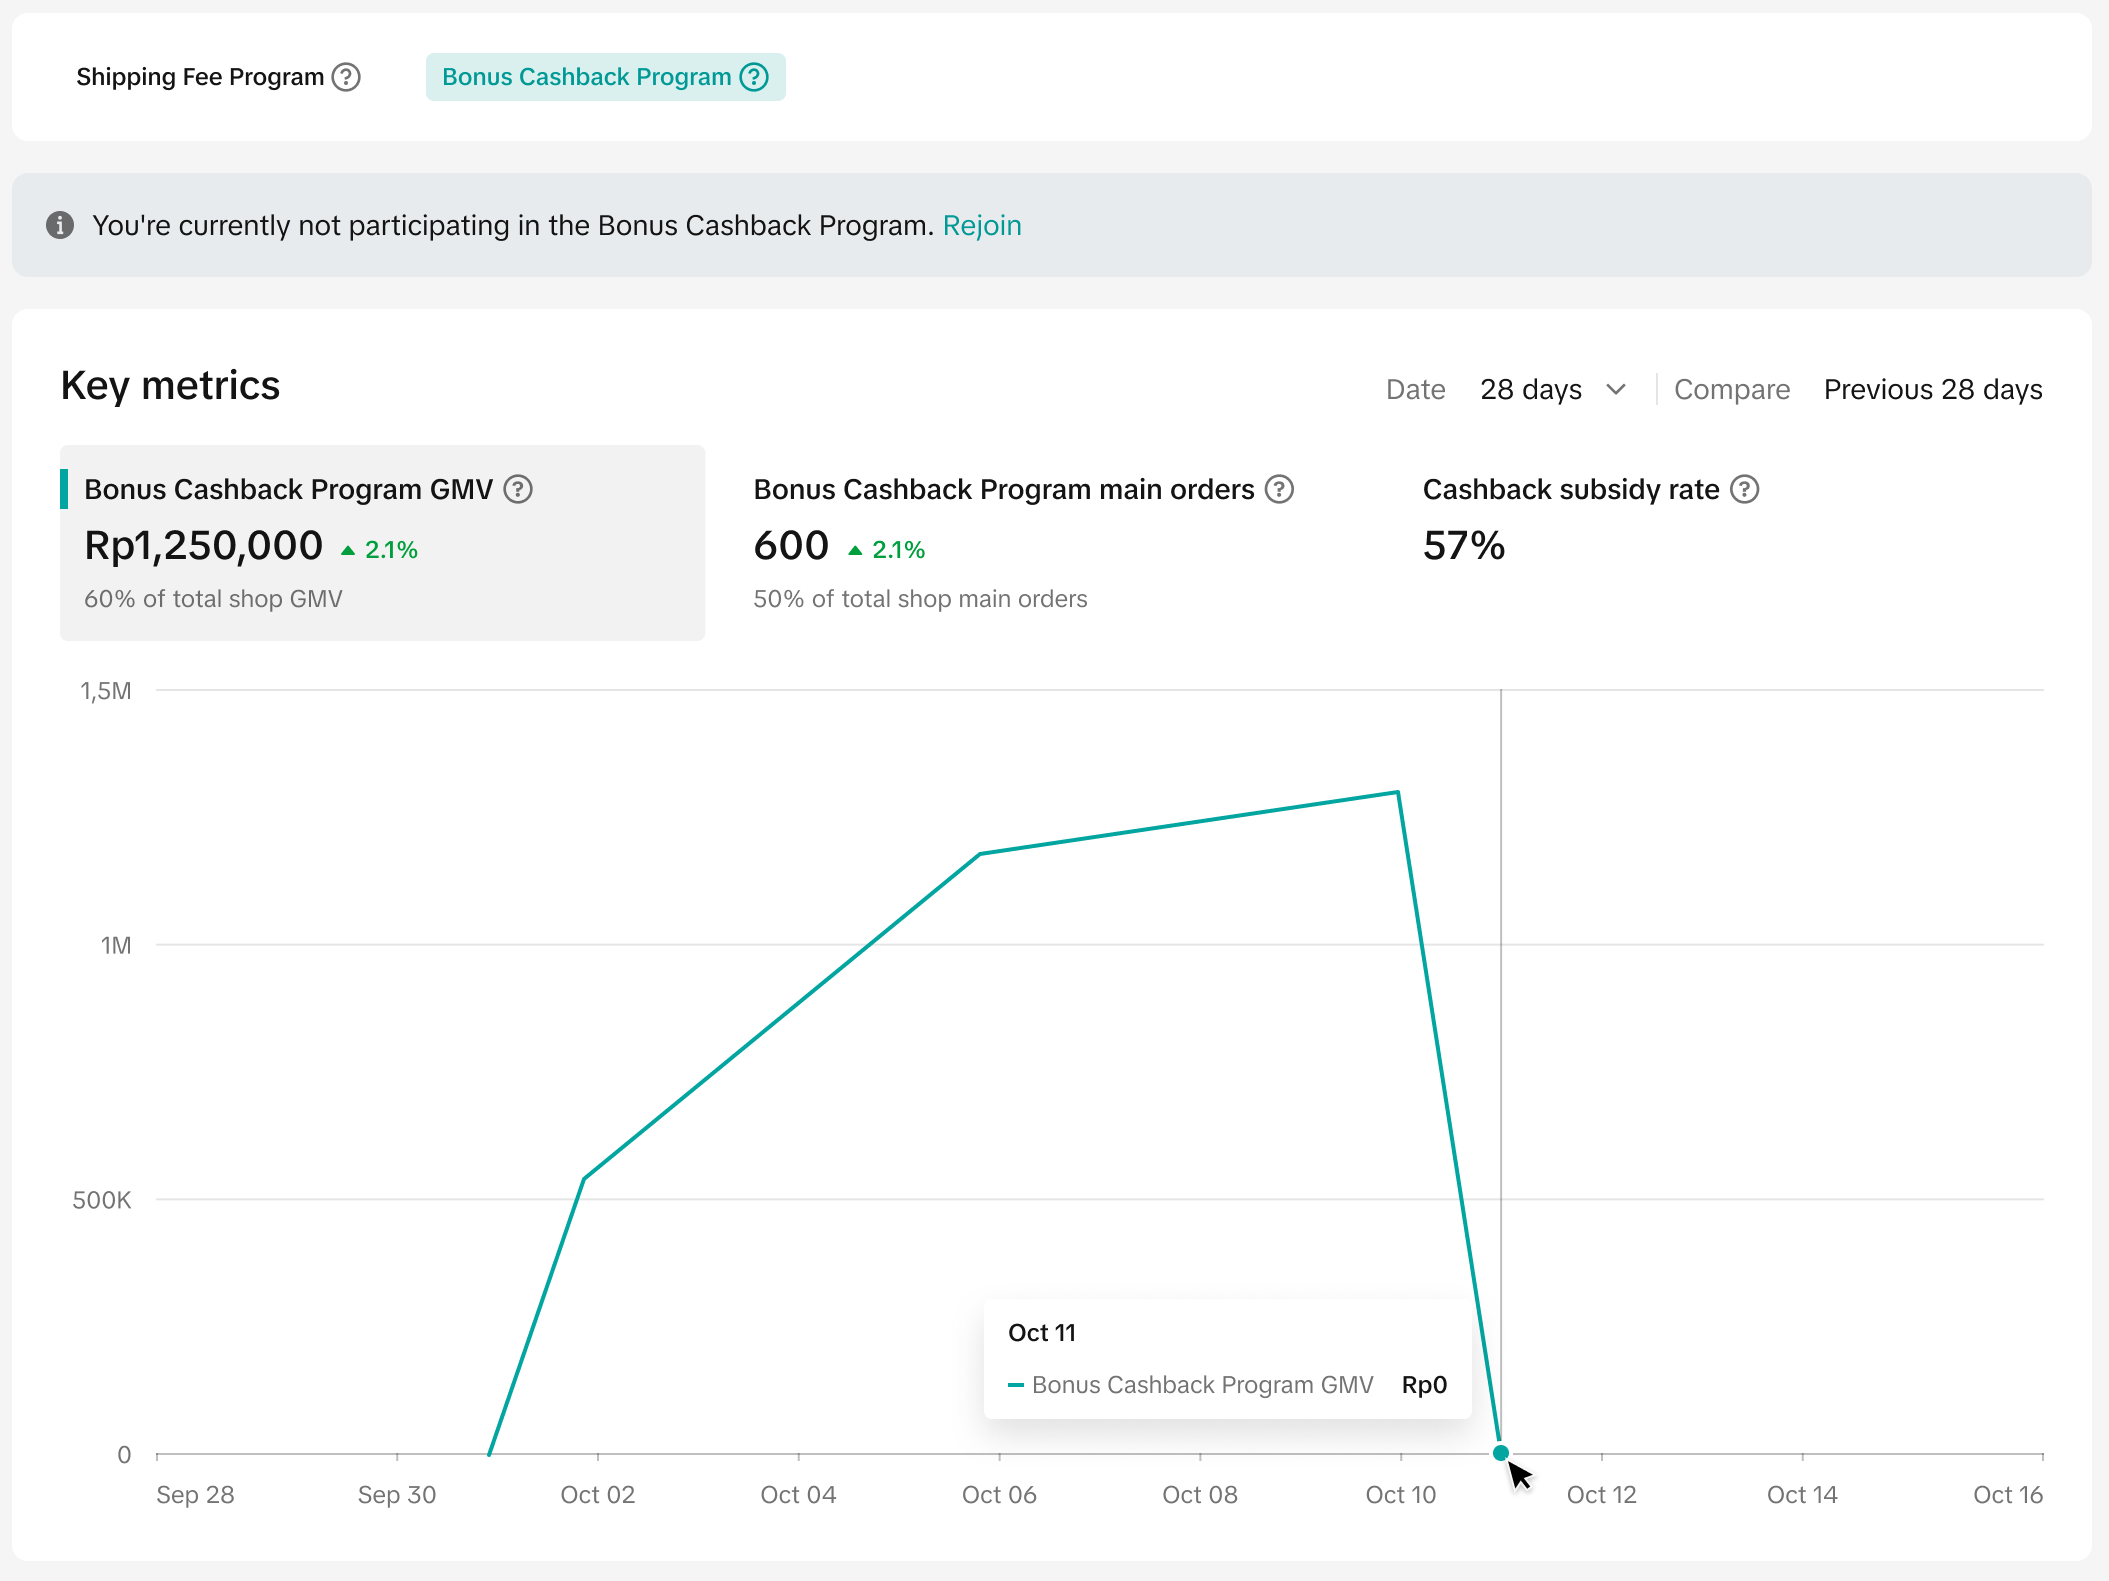Switch to Shipping Fee Program tab
The image size is (2109, 1581).
[200, 77]
